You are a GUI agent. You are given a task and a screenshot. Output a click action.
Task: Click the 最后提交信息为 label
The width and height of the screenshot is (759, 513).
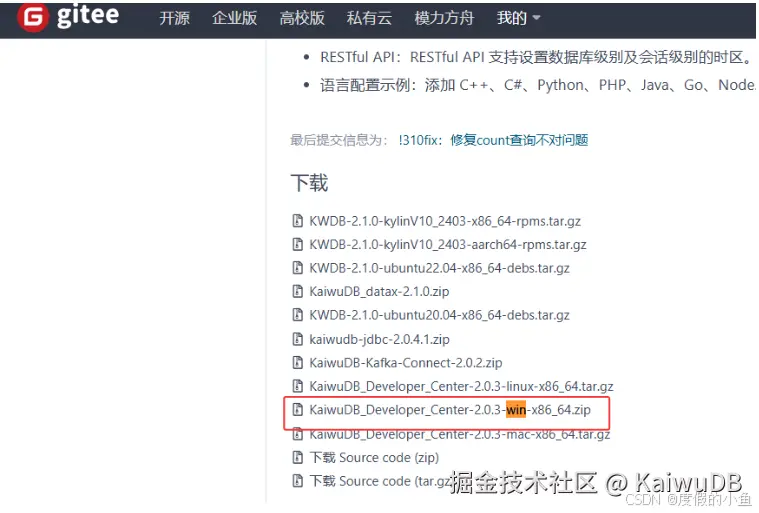[x=339, y=140]
